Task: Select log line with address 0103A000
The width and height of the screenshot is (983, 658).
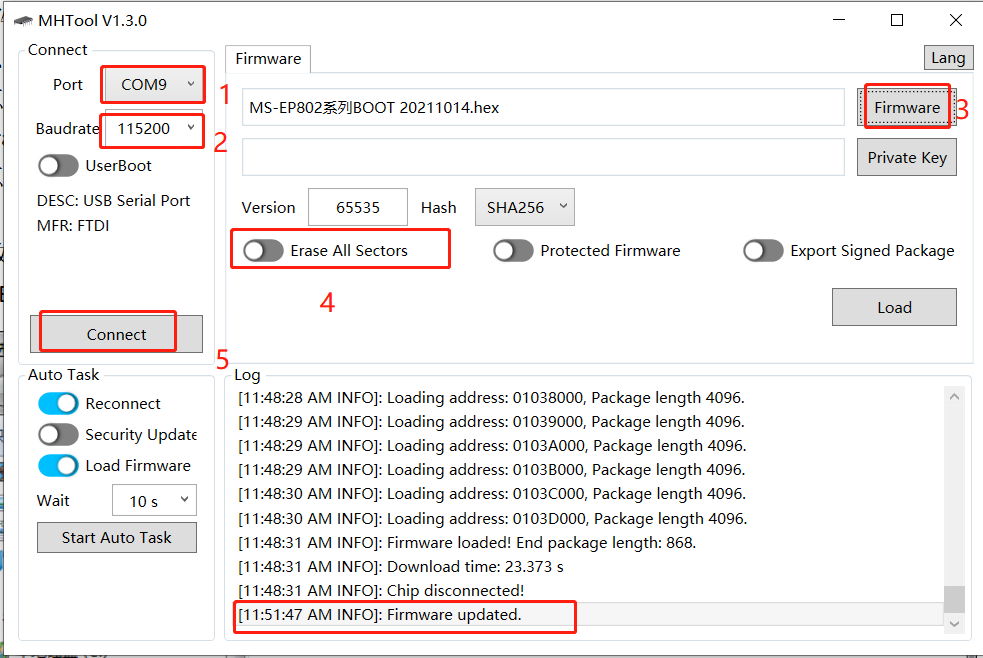Action: coord(589,446)
